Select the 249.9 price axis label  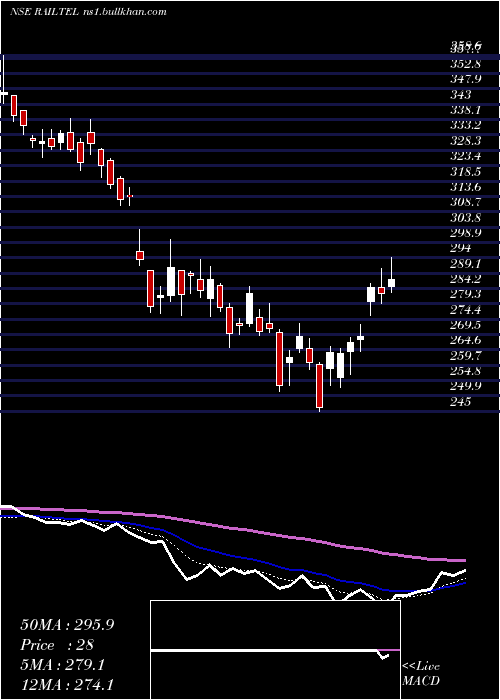(x=466, y=387)
